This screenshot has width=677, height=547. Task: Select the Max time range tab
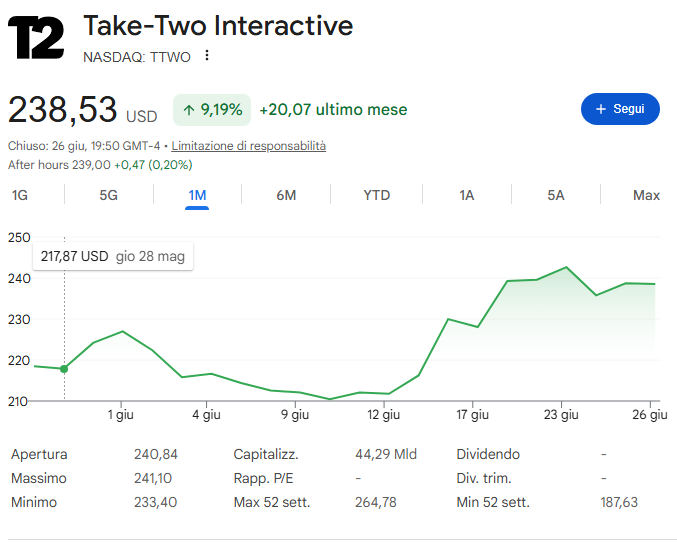point(646,195)
